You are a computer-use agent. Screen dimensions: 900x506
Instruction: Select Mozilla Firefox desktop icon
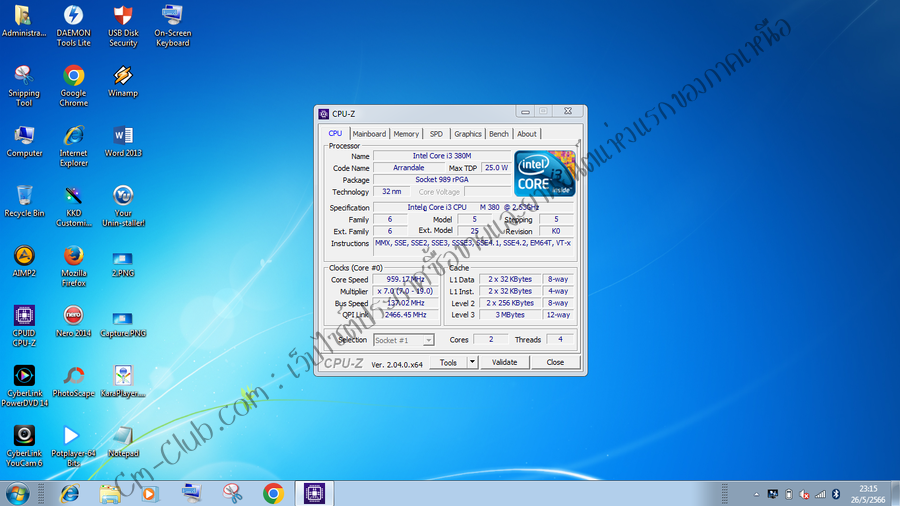tap(73, 266)
